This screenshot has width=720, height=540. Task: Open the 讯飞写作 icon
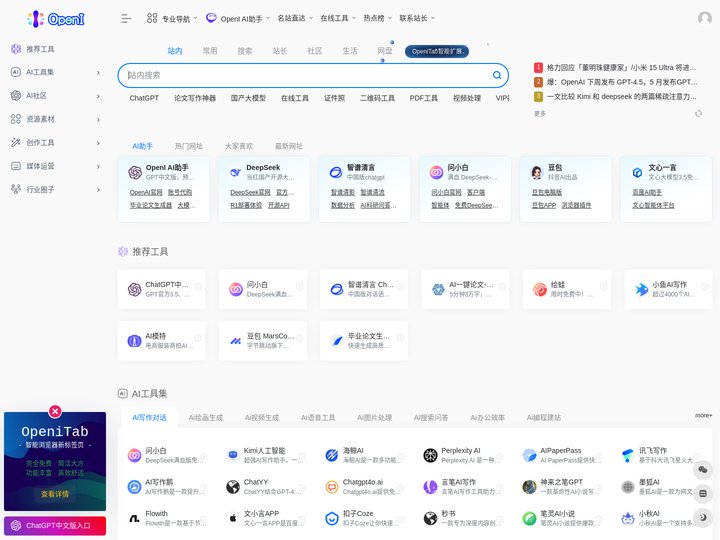tap(628, 455)
